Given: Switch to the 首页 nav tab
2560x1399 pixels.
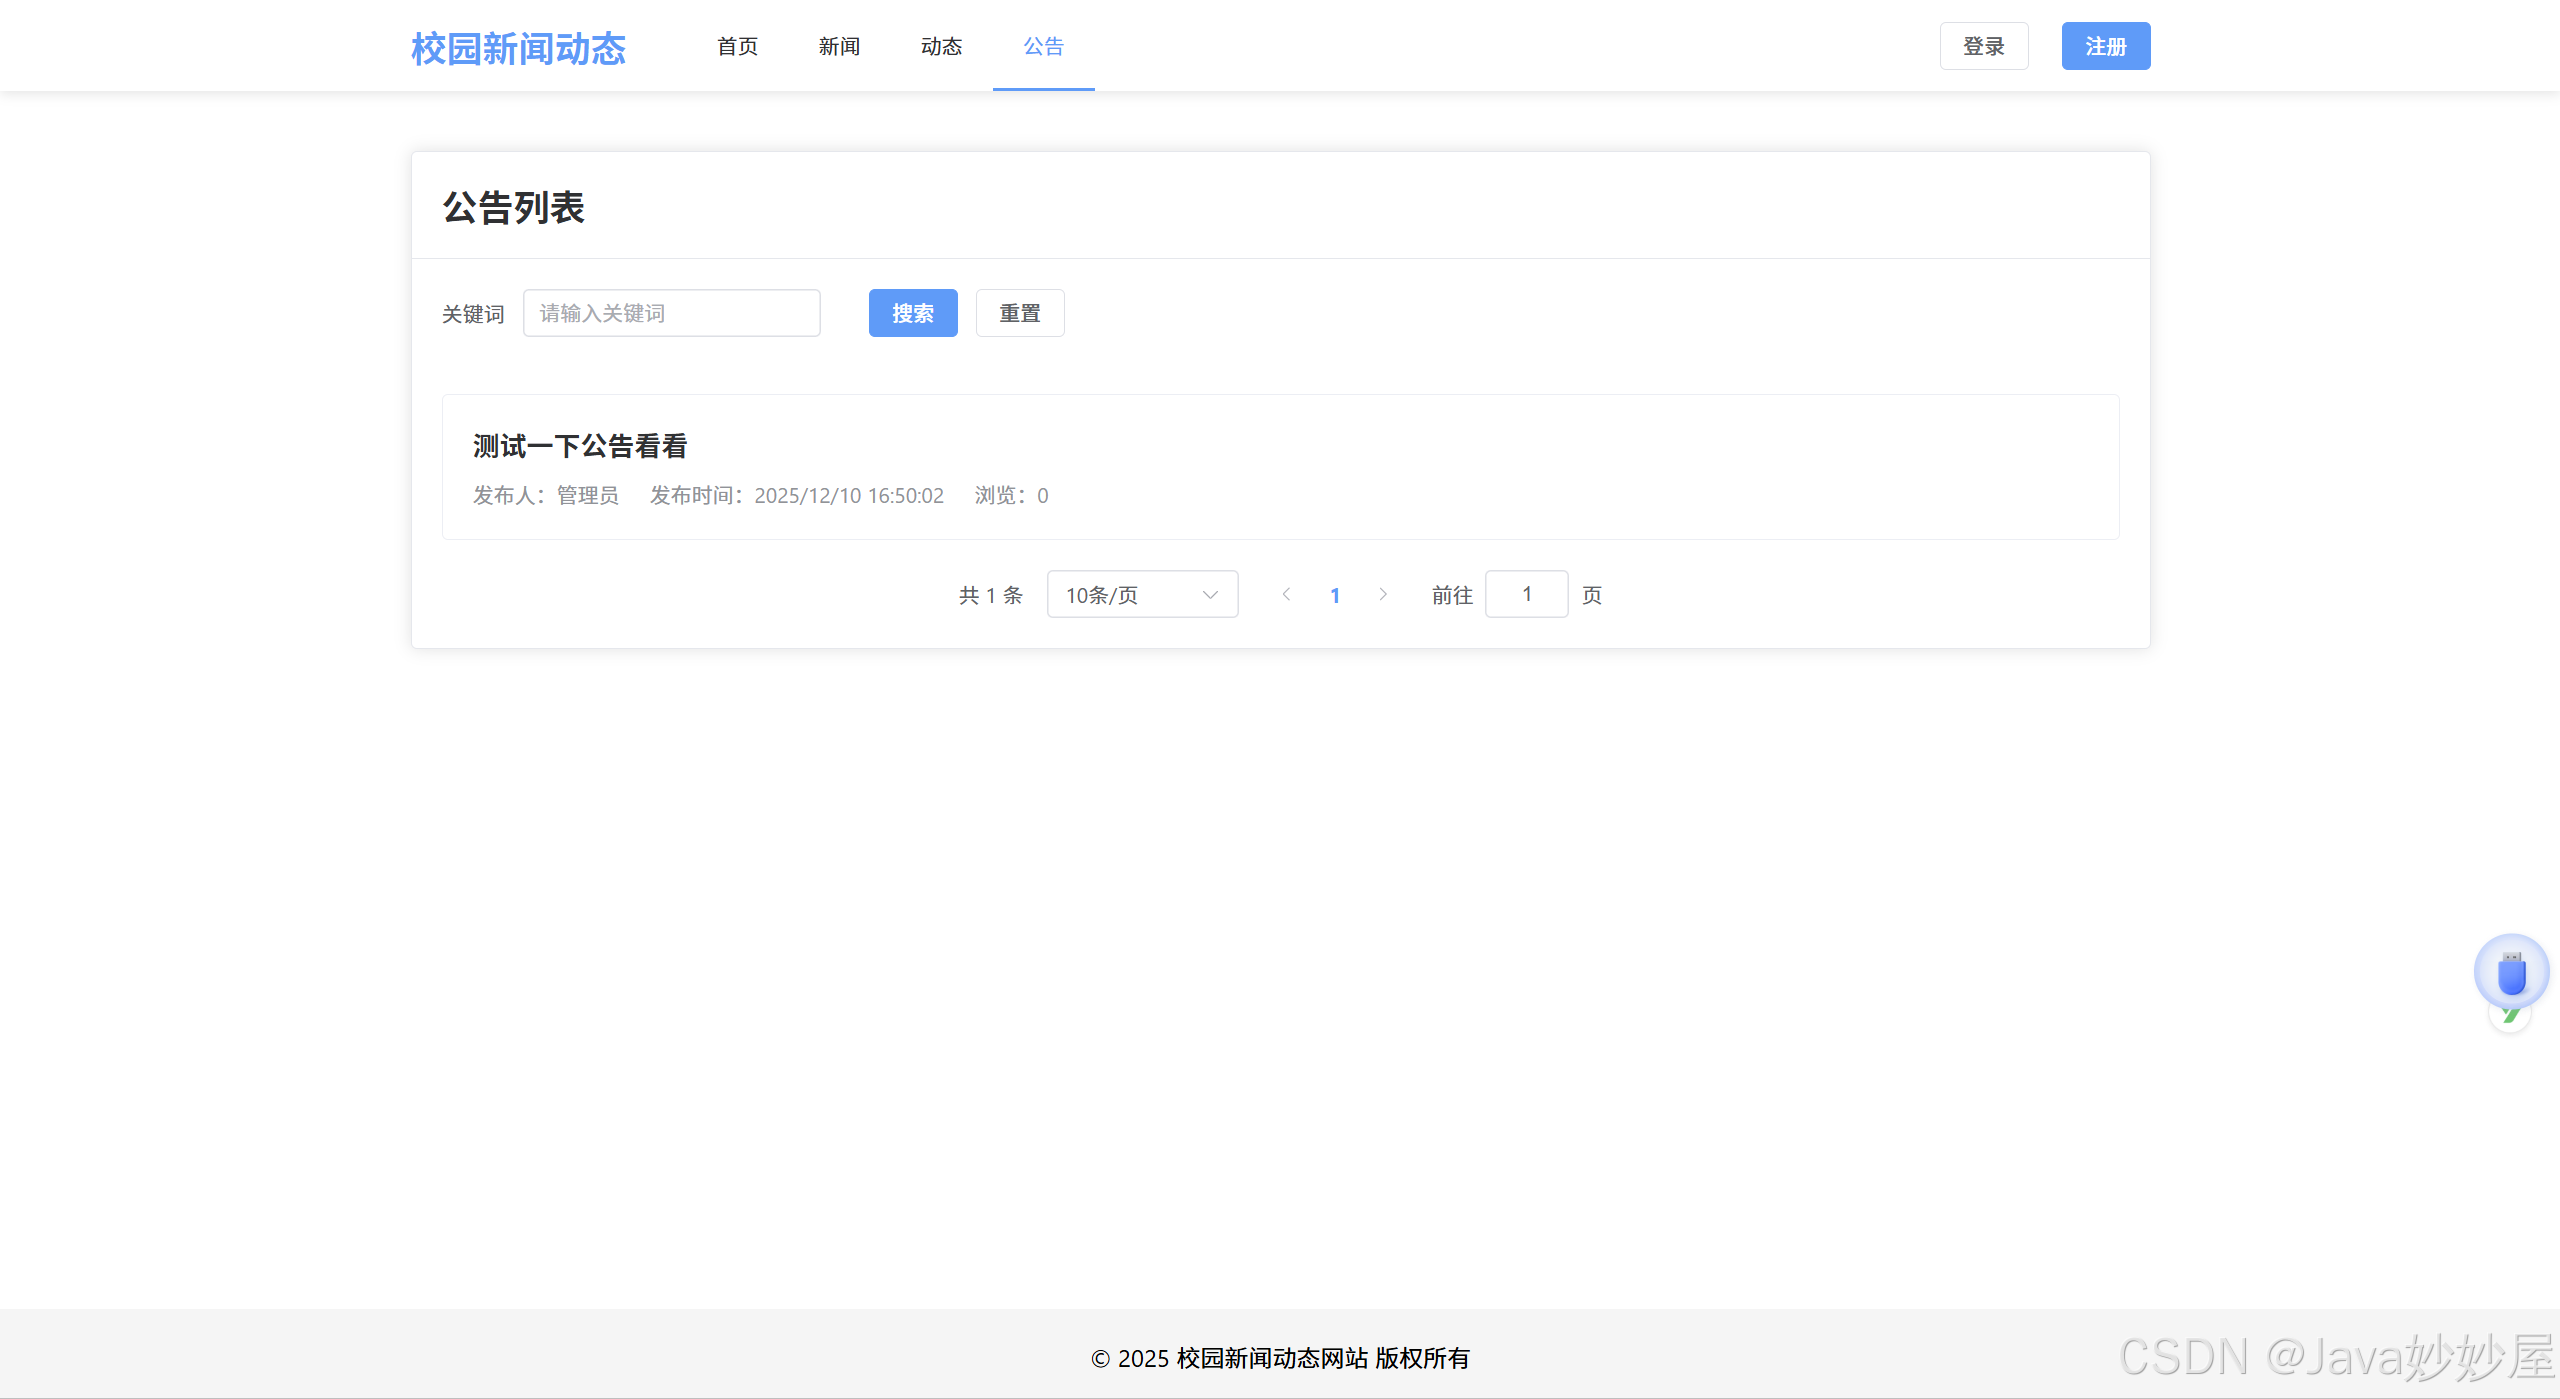Looking at the screenshot, I should [738, 46].
